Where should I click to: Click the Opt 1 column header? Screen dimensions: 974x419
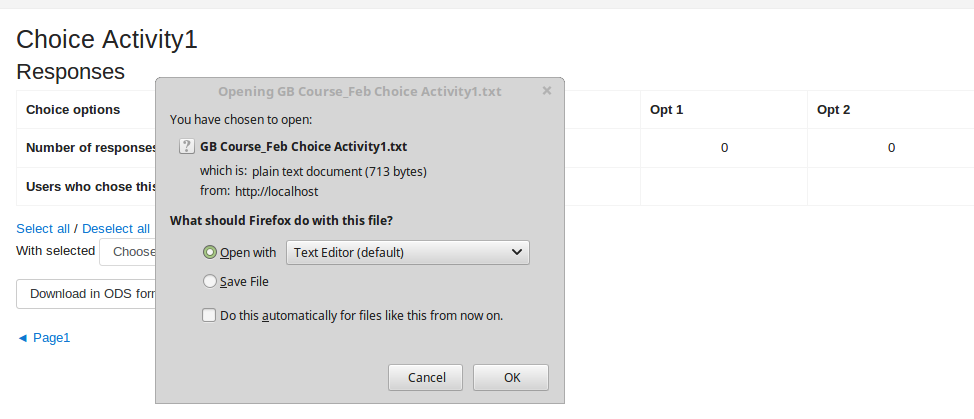click(724, 110)
